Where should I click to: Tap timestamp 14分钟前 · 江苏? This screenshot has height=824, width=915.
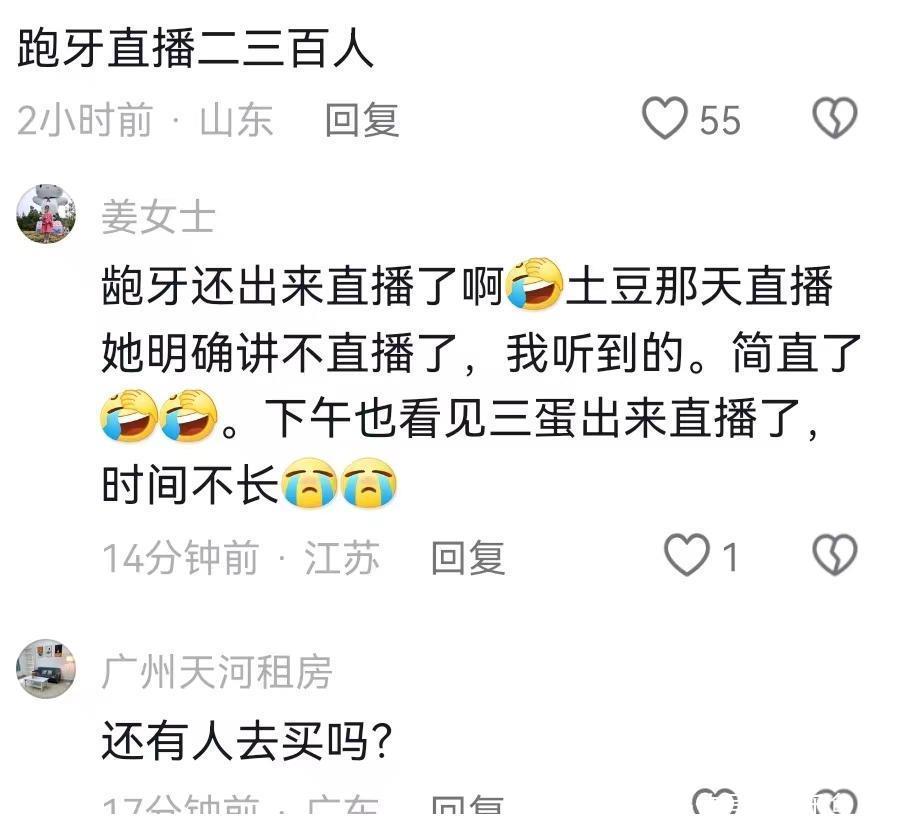click(x=240, y=557)
